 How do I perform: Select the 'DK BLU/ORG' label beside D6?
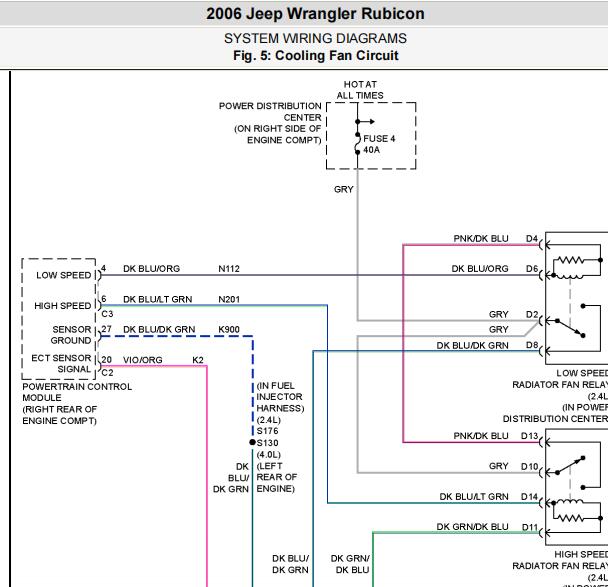pyautogui.click(x=480, y=269)
